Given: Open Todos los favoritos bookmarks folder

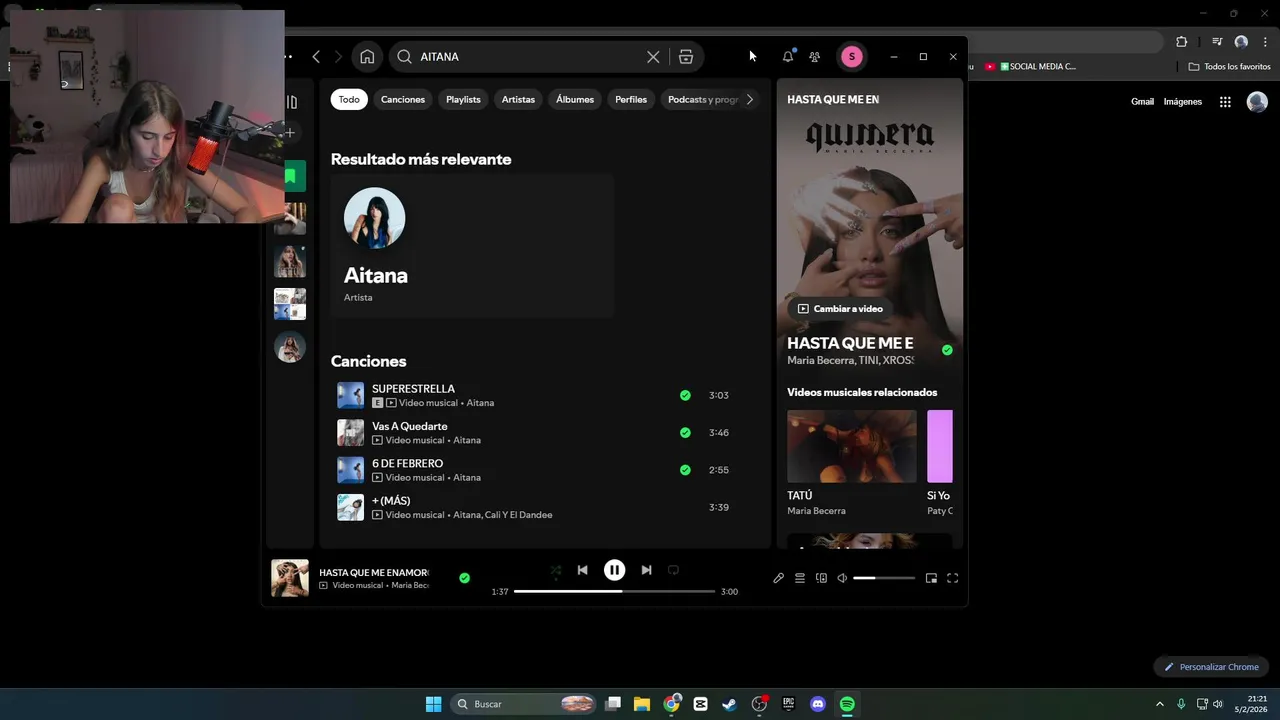Looking at the screenshot, I should (x=1229, y=67).
